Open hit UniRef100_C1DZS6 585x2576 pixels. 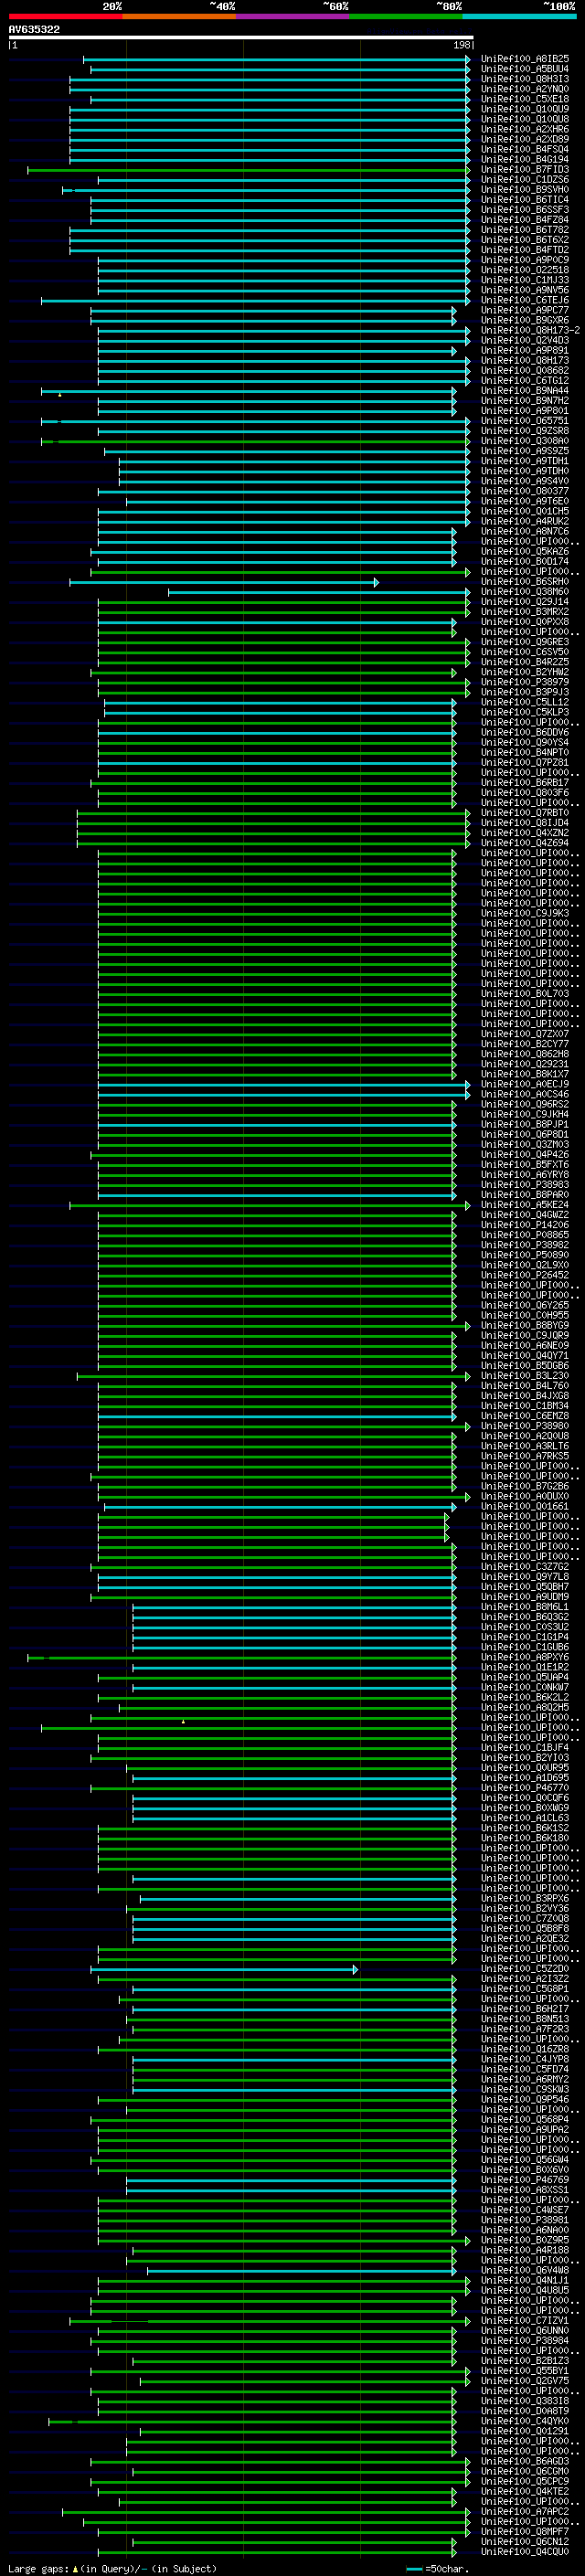point(525,180)
